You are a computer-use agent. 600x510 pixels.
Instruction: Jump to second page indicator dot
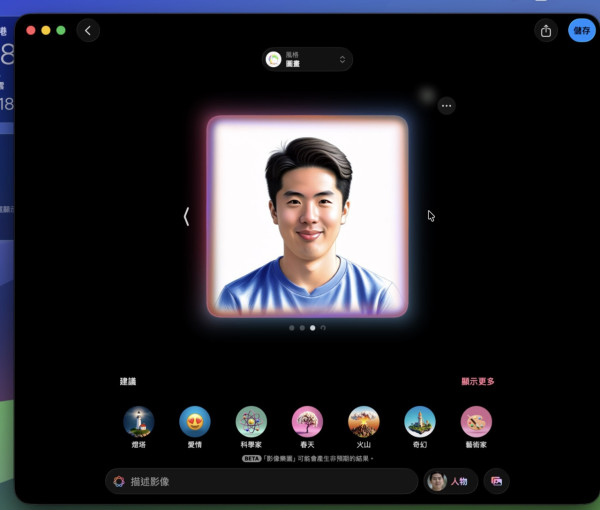tap(302, 328)
